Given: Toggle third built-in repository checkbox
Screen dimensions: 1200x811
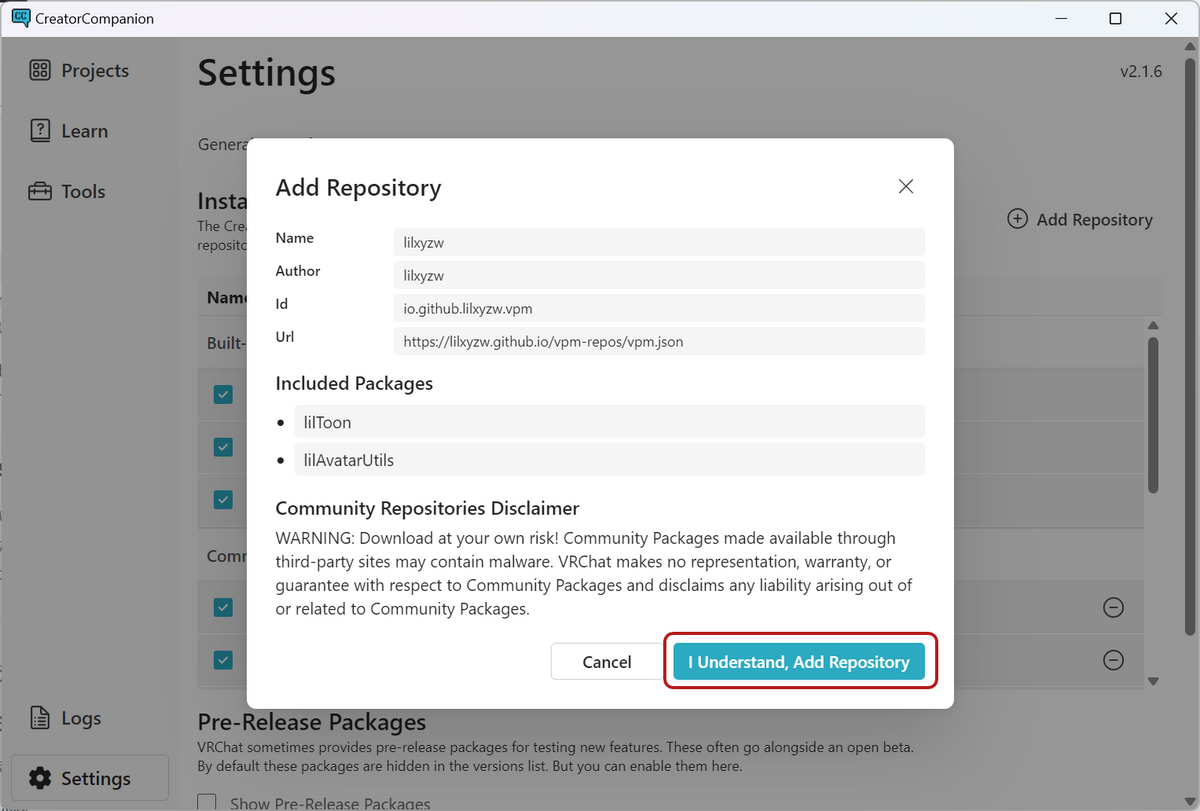Looking at the screenshot, I should coord(223,498).
